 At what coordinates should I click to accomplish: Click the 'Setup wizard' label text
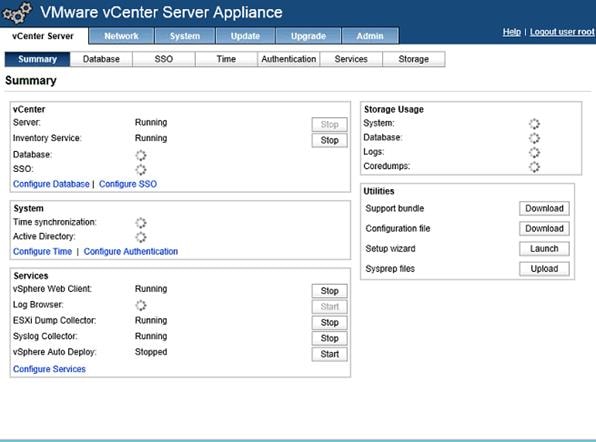tap(390, 249)
